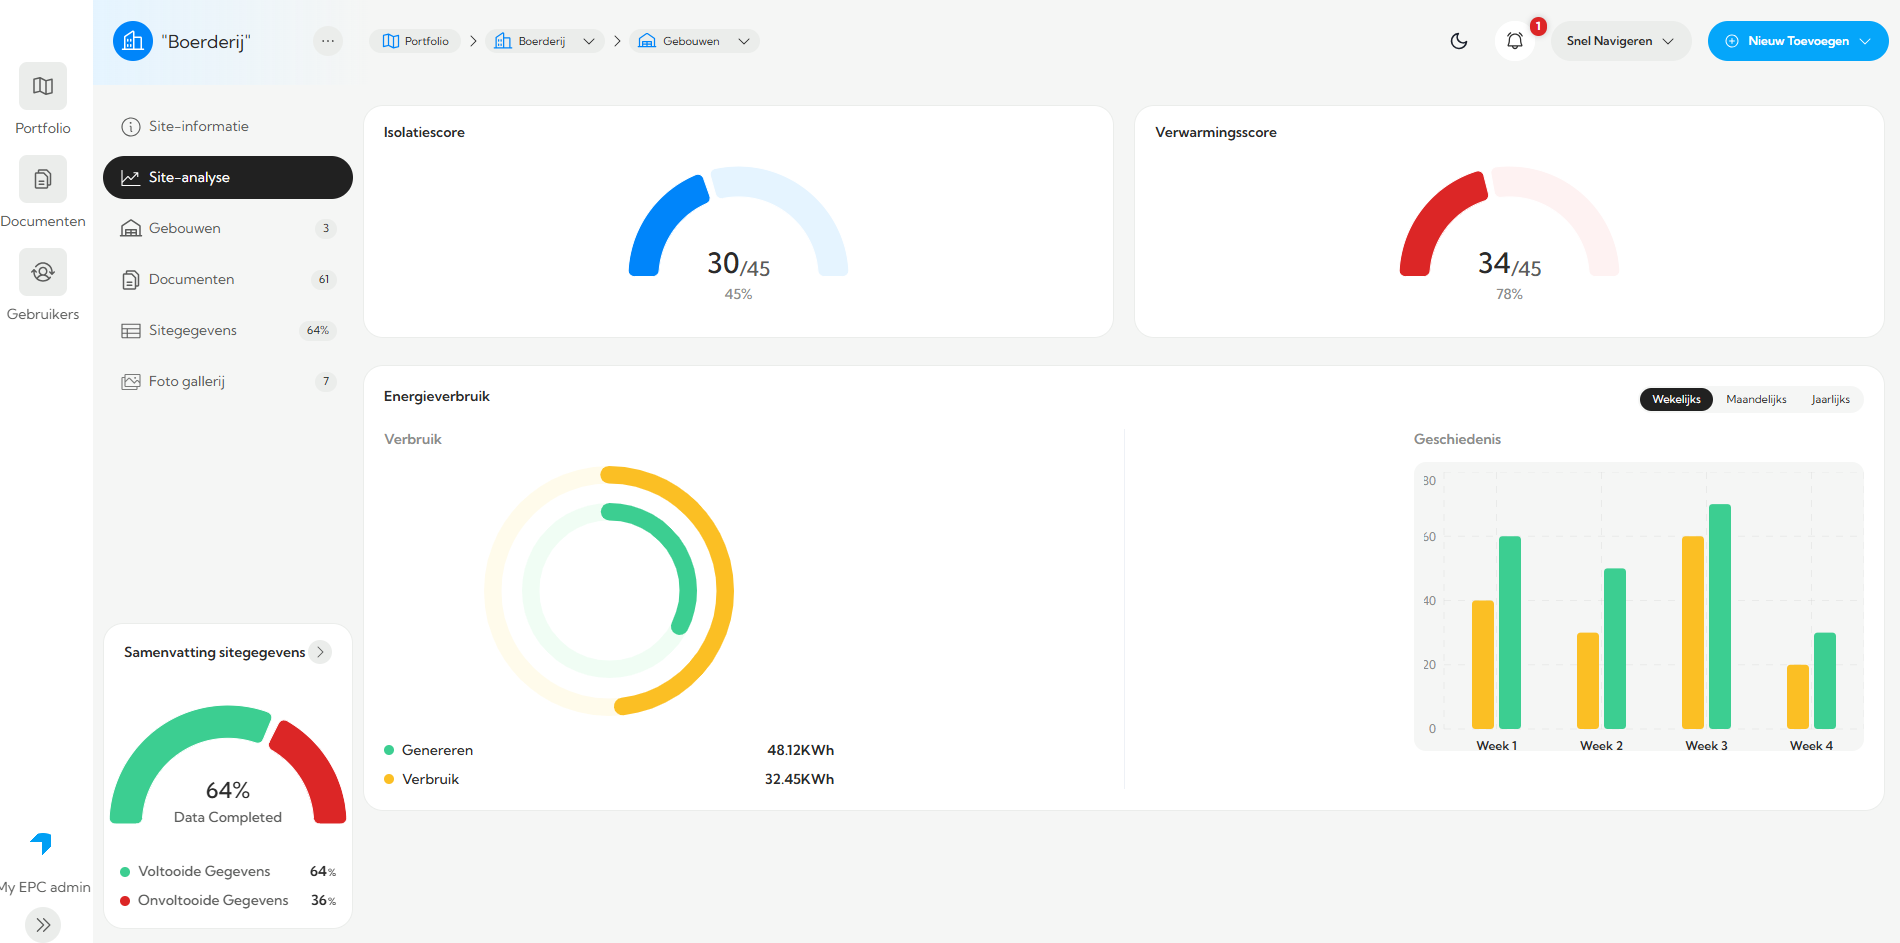1900x943 pixels.
Task: Click the Nieuw Toevoegen button
Action: coord(1797,41)
